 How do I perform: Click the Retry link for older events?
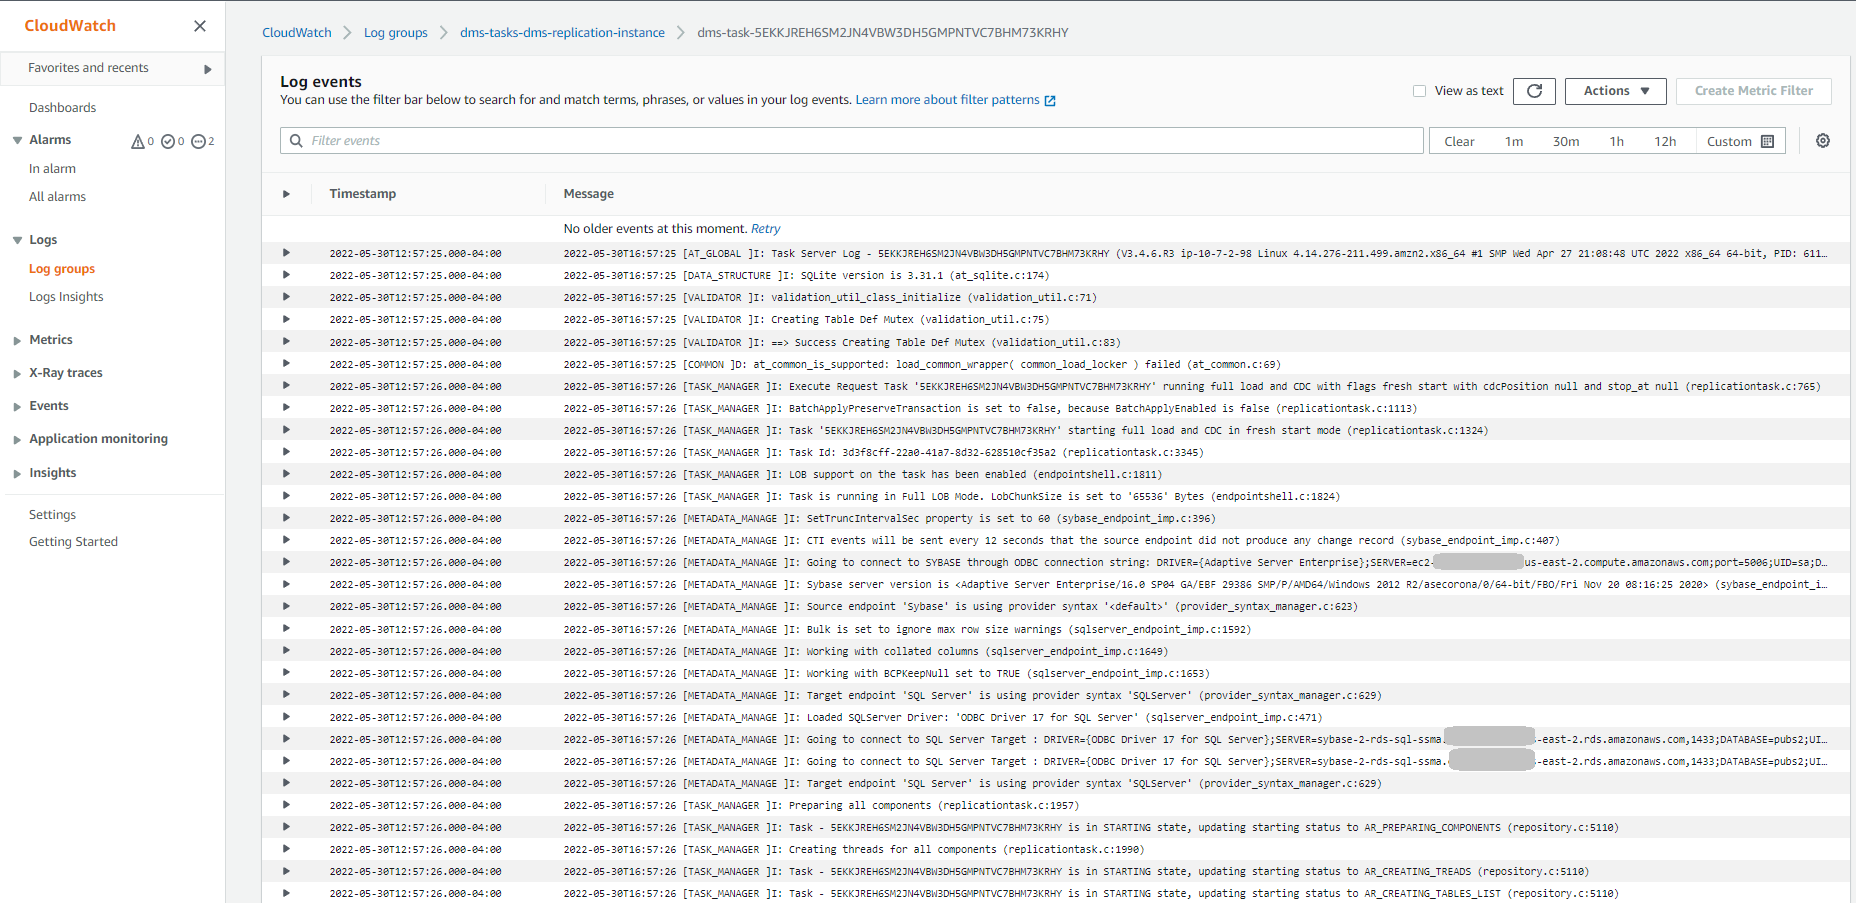point(765,229)
